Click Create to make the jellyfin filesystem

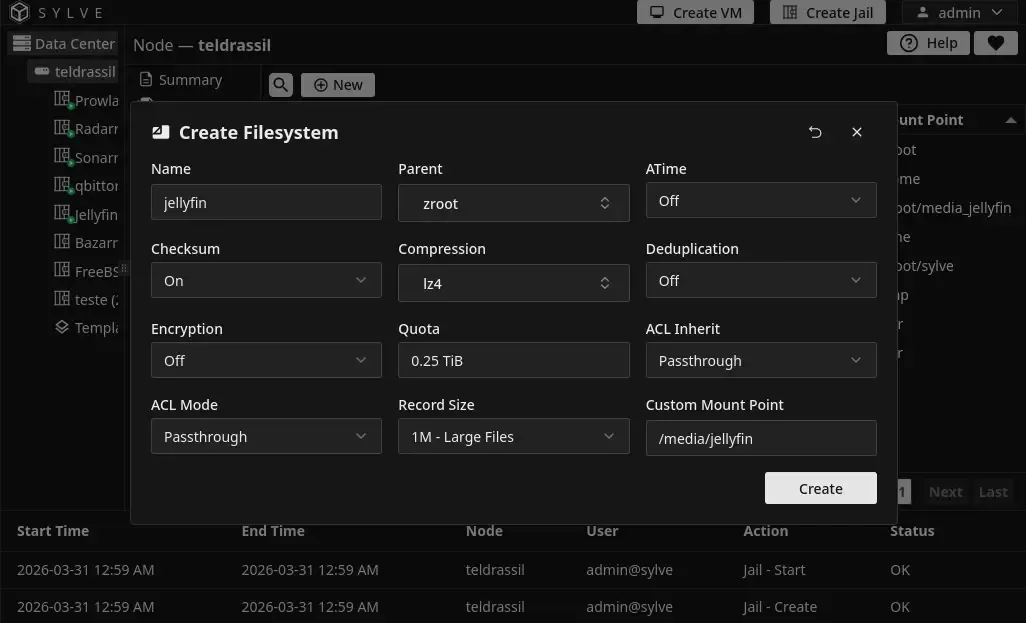pyautogui.click(x=820, y=488)
